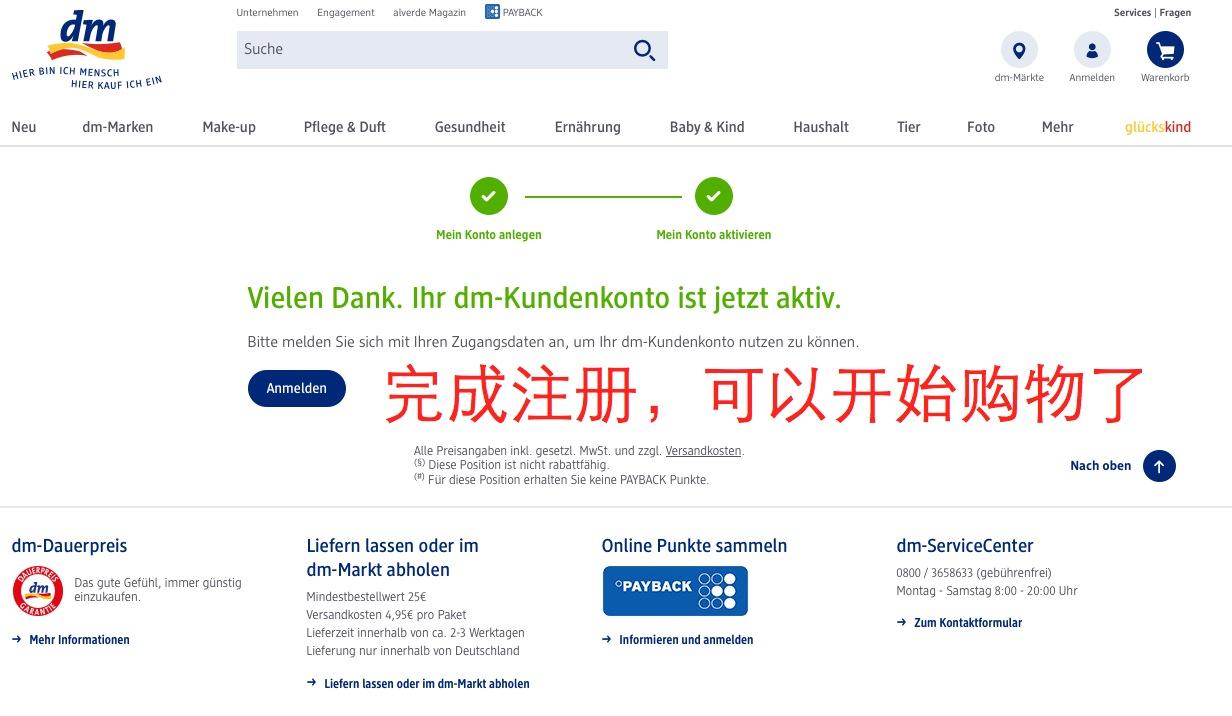Click the search magnifier icon
Screen dimensions: 1232x716
point(645,50)
